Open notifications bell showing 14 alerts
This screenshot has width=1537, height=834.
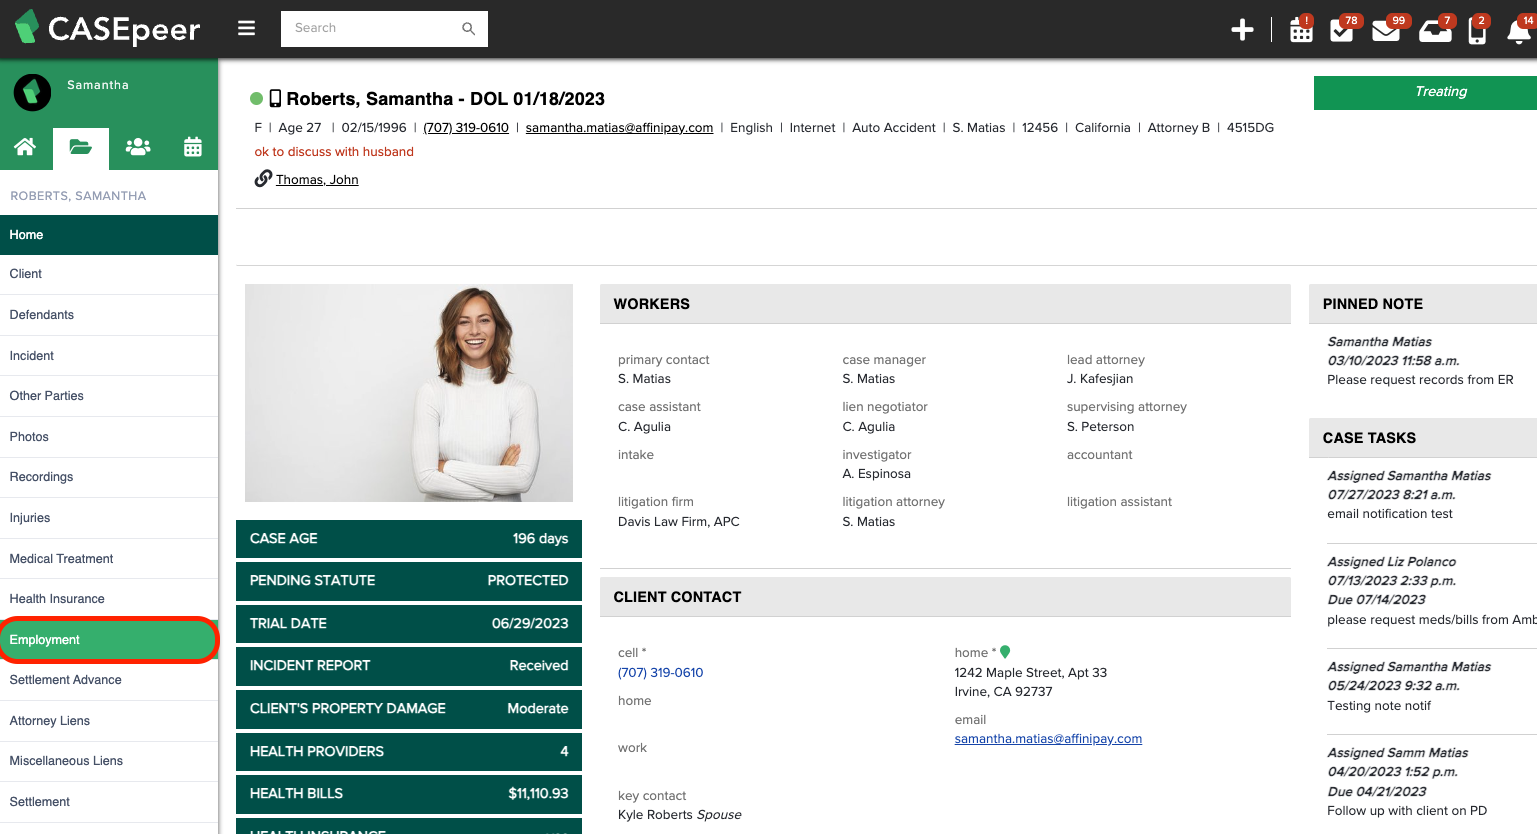pyautogui.click(x=1518, y=31)
